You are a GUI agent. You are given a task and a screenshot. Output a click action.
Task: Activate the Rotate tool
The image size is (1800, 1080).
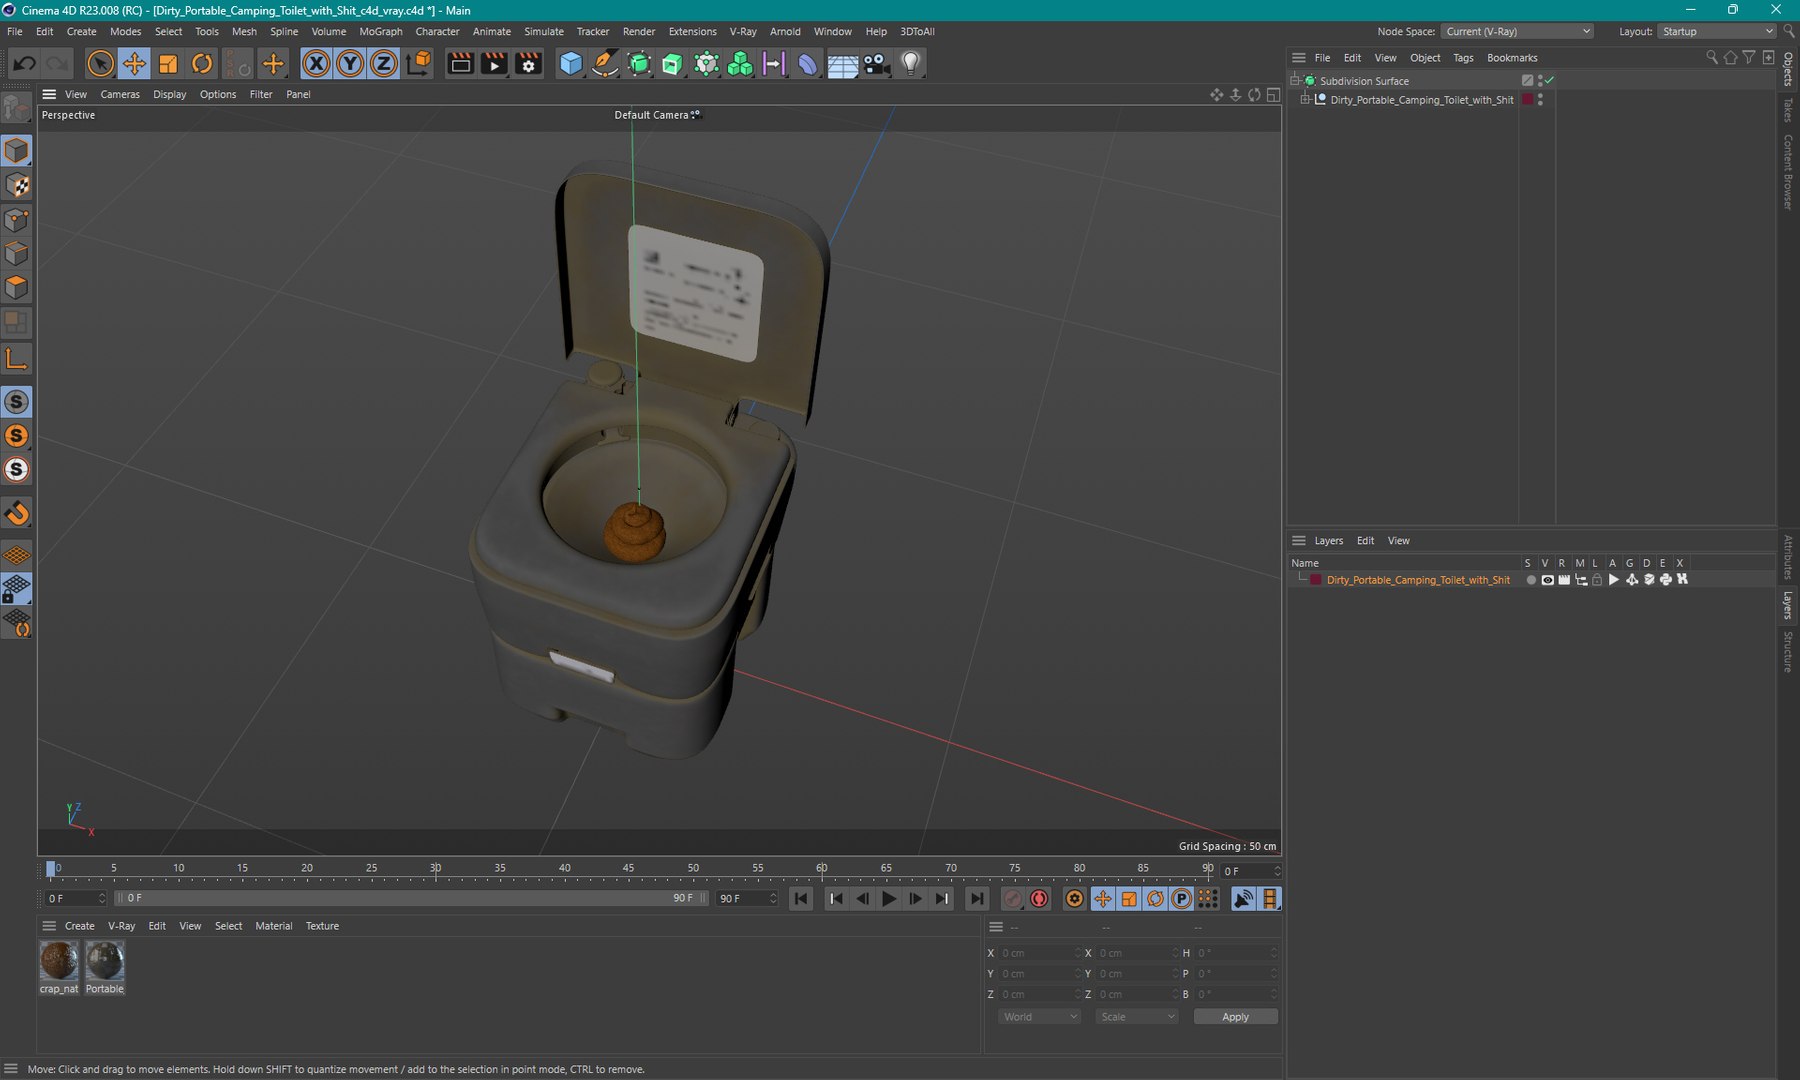pyautogui.click(x=202, y=64)
